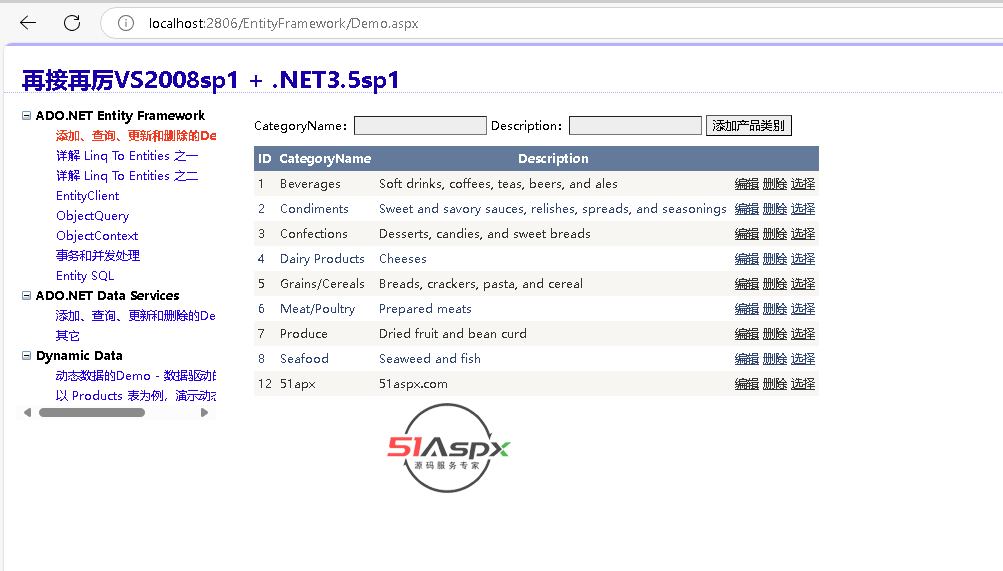Click the 添加产品类别 button
The image size is (1003, 571).
pos(748,125)
